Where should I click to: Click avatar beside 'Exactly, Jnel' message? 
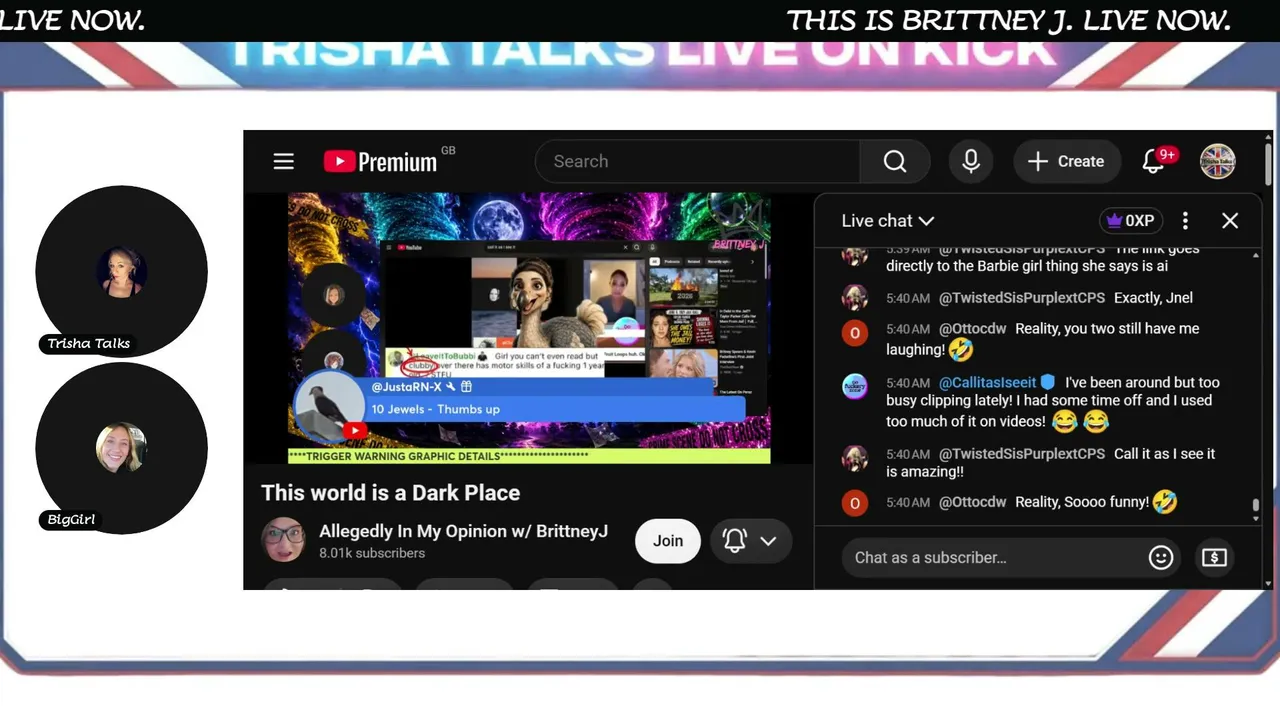tap(855, 297)
